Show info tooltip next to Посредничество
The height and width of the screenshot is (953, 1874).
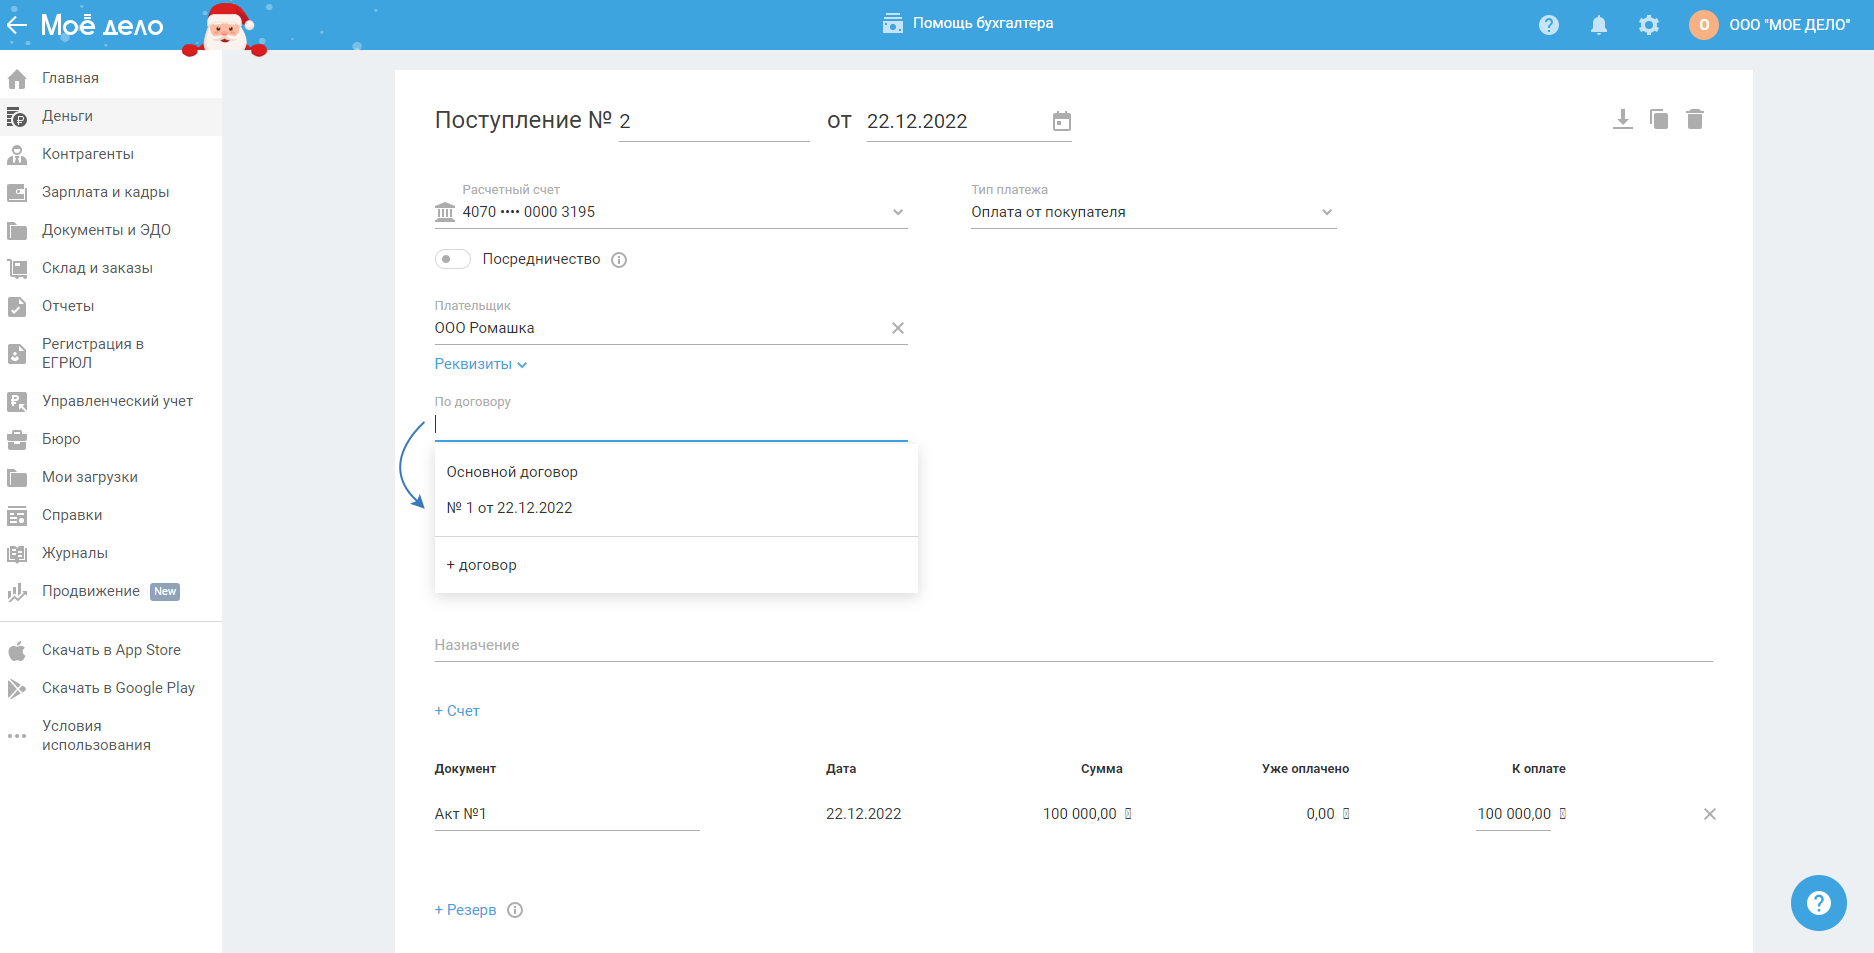coord(619,260)
